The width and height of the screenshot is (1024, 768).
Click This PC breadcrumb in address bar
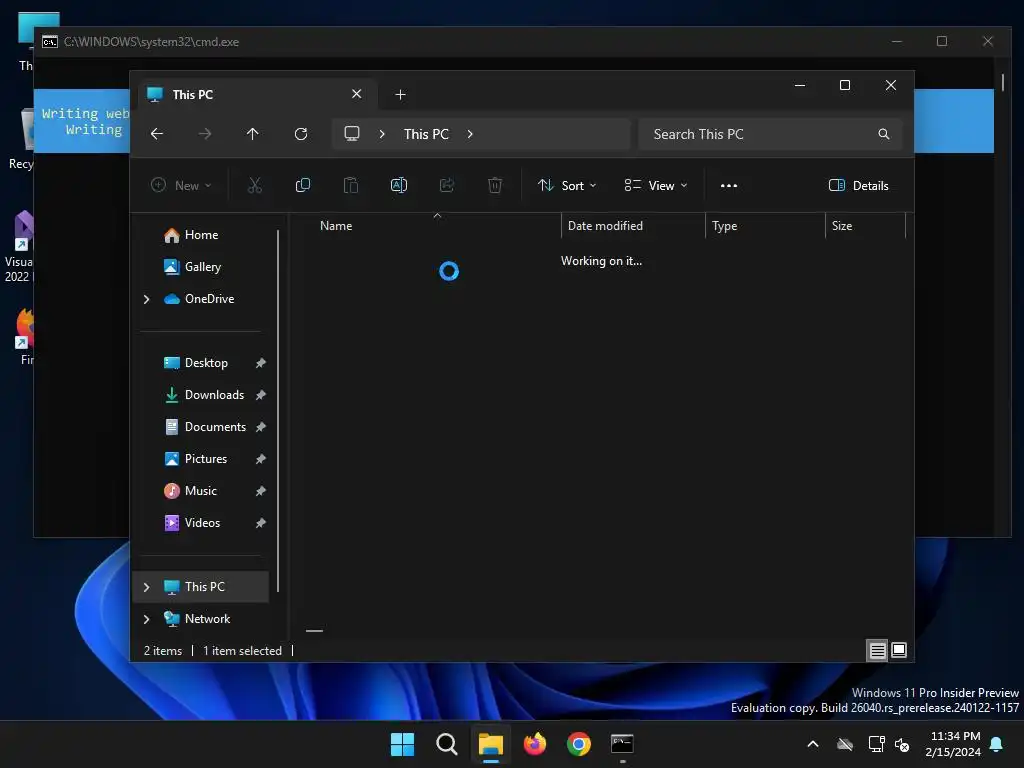click(x=426, y=134)
